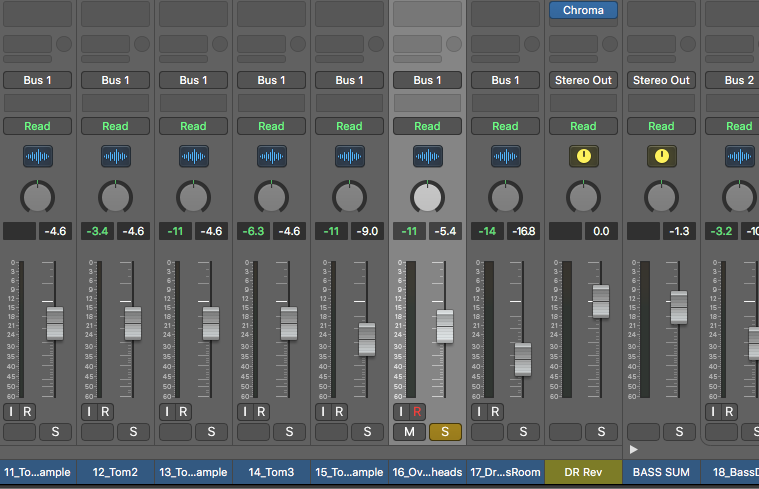
Task: Click the pan knob on BASS SUM channel
Action: pos(661,197)
